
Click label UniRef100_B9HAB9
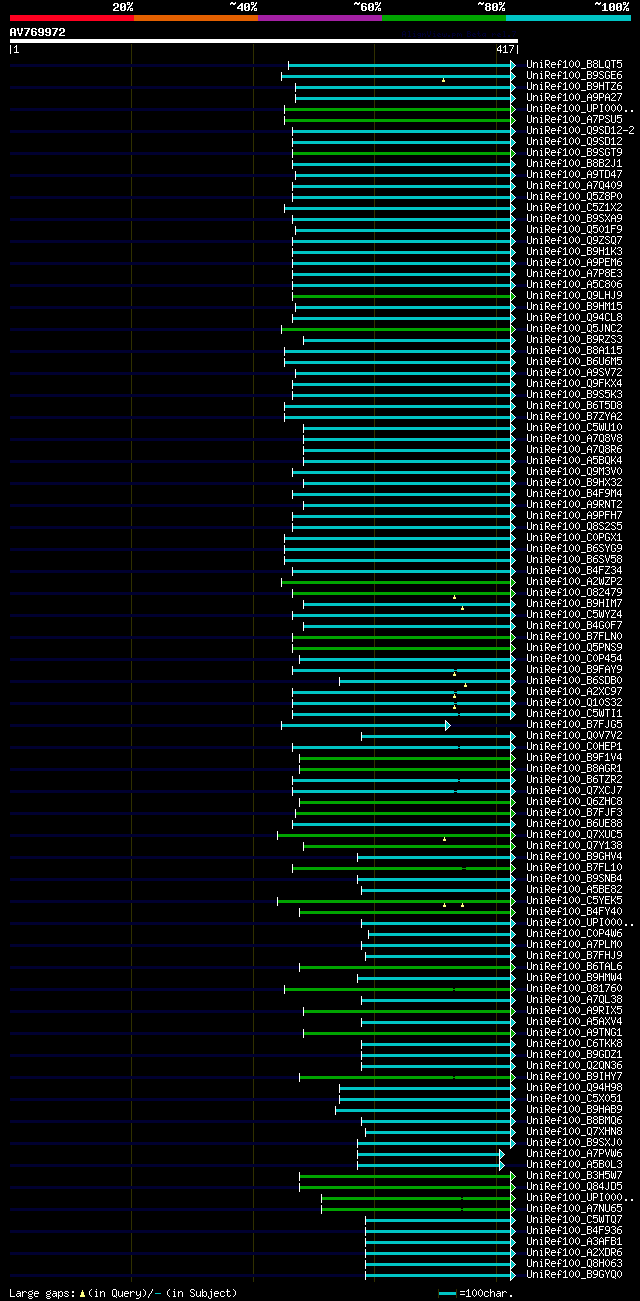tap(574, 1109)
